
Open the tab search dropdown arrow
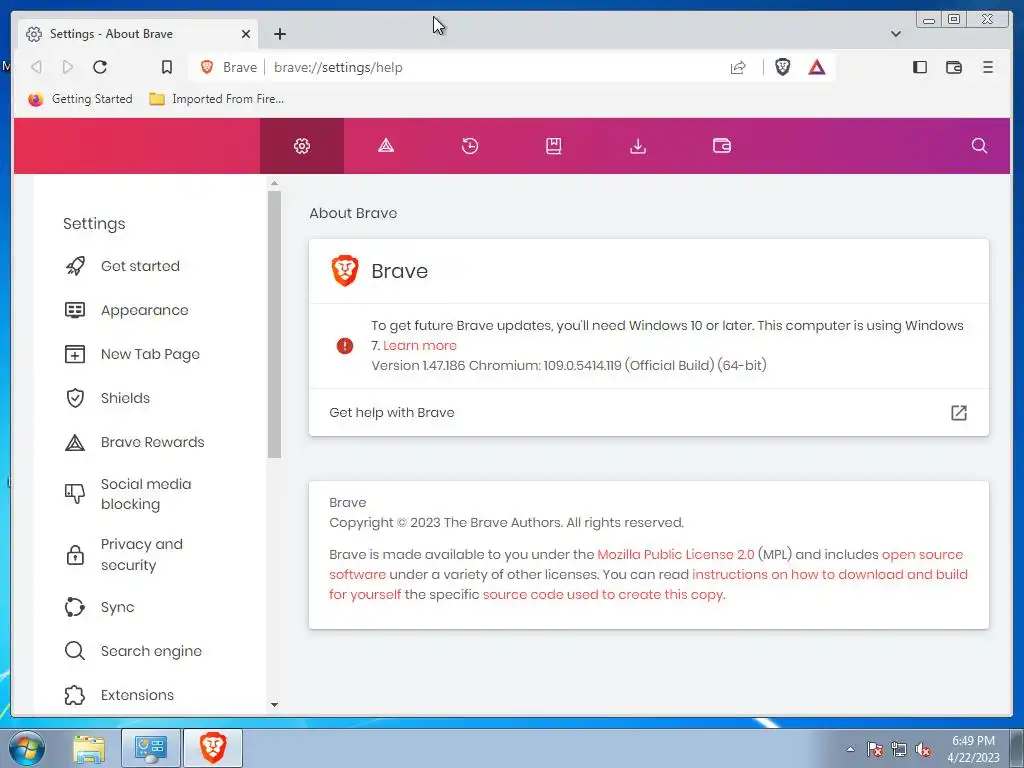[896, 33]
